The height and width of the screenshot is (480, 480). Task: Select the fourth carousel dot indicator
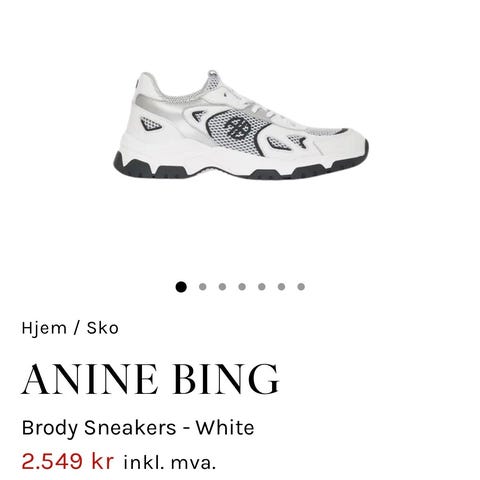[242, 287]
